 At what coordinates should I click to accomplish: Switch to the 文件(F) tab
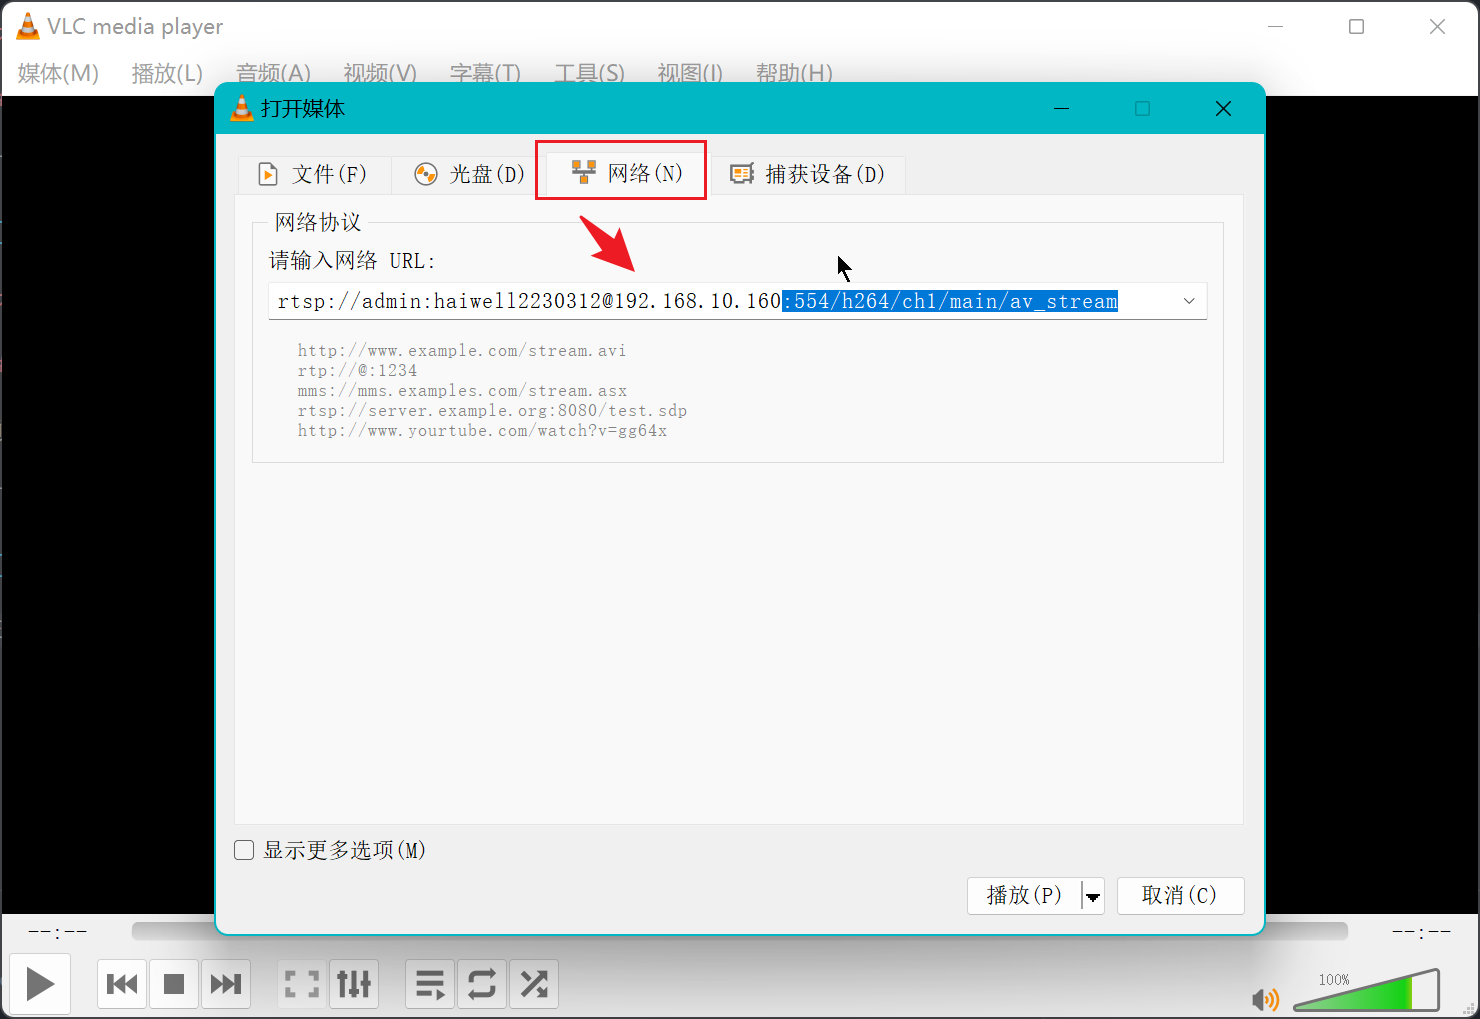[x=314, y=174]
